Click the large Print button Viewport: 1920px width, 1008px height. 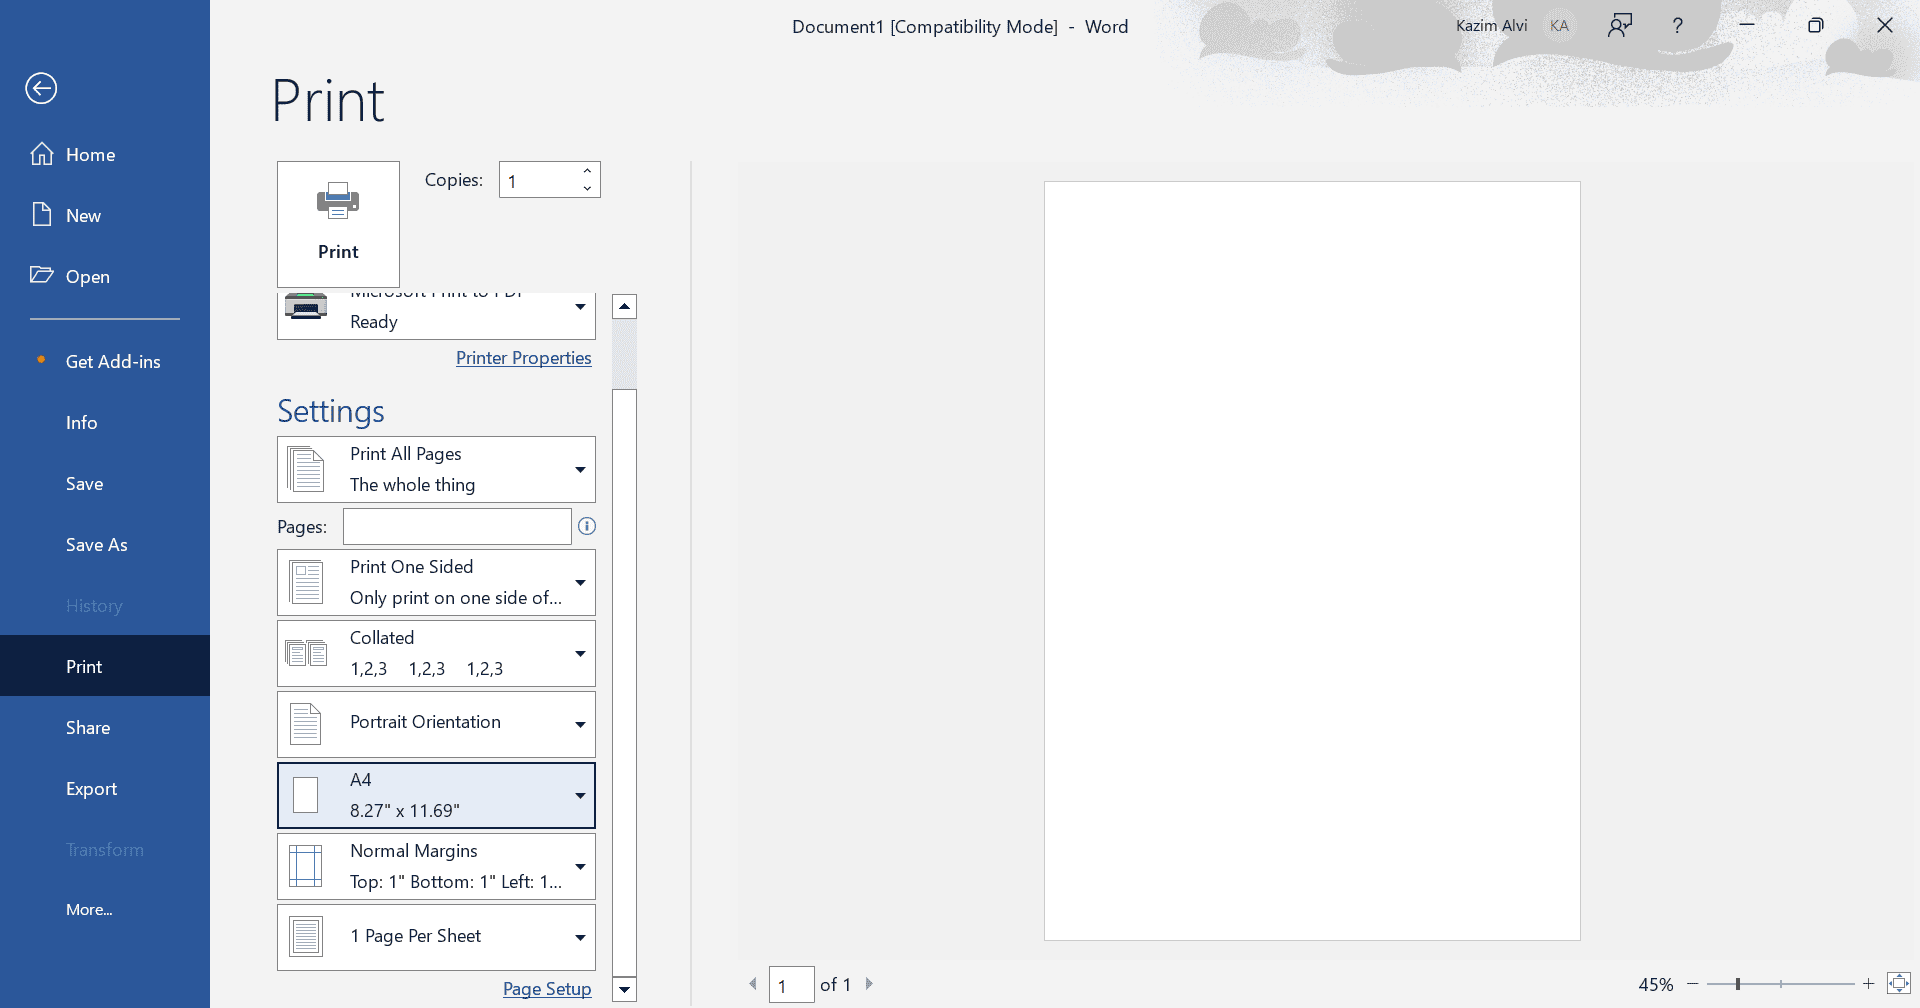338,224
